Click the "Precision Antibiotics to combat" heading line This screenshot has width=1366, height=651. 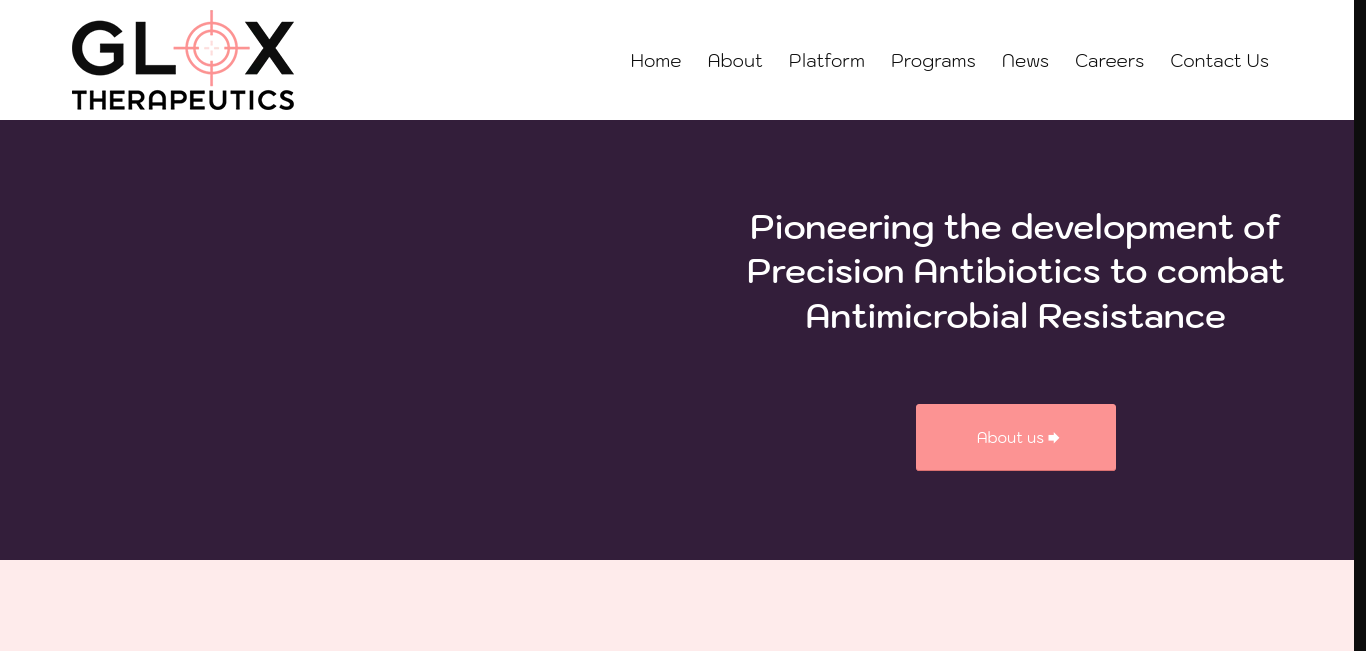click(x=1014, y=272)
